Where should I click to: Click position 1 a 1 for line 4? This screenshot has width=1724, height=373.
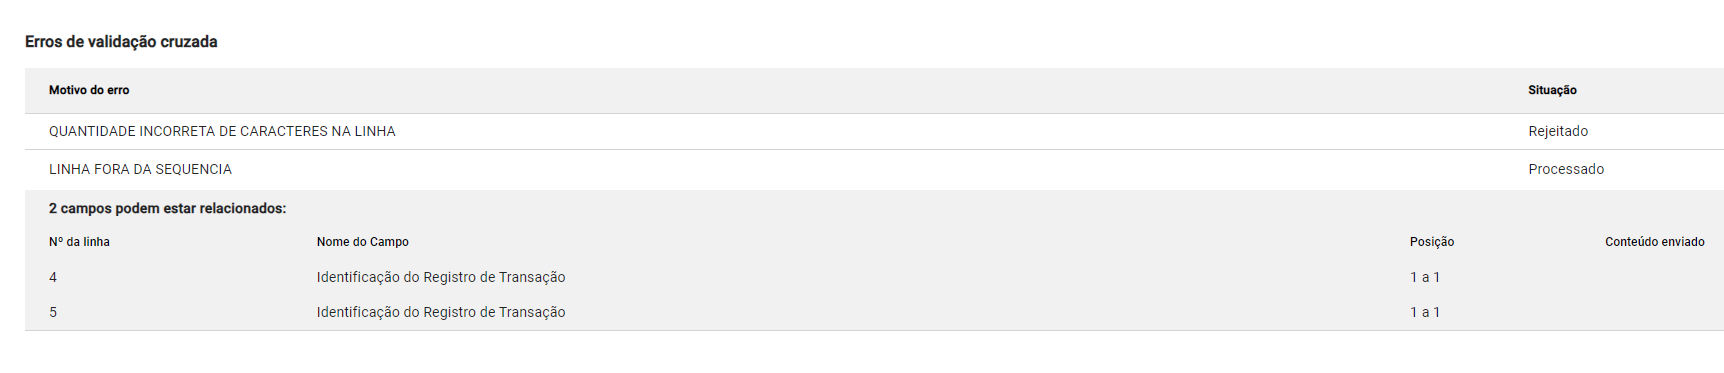pos(1425,277)
